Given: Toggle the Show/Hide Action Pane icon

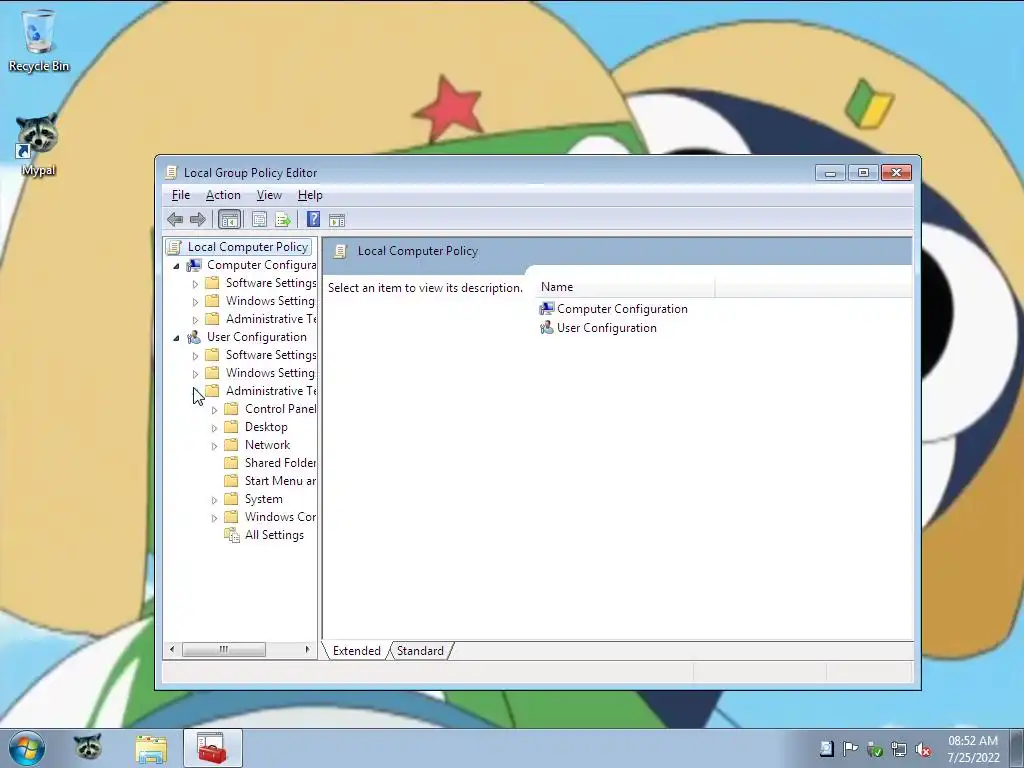Looking at the screenshot, I should point(337,220).
